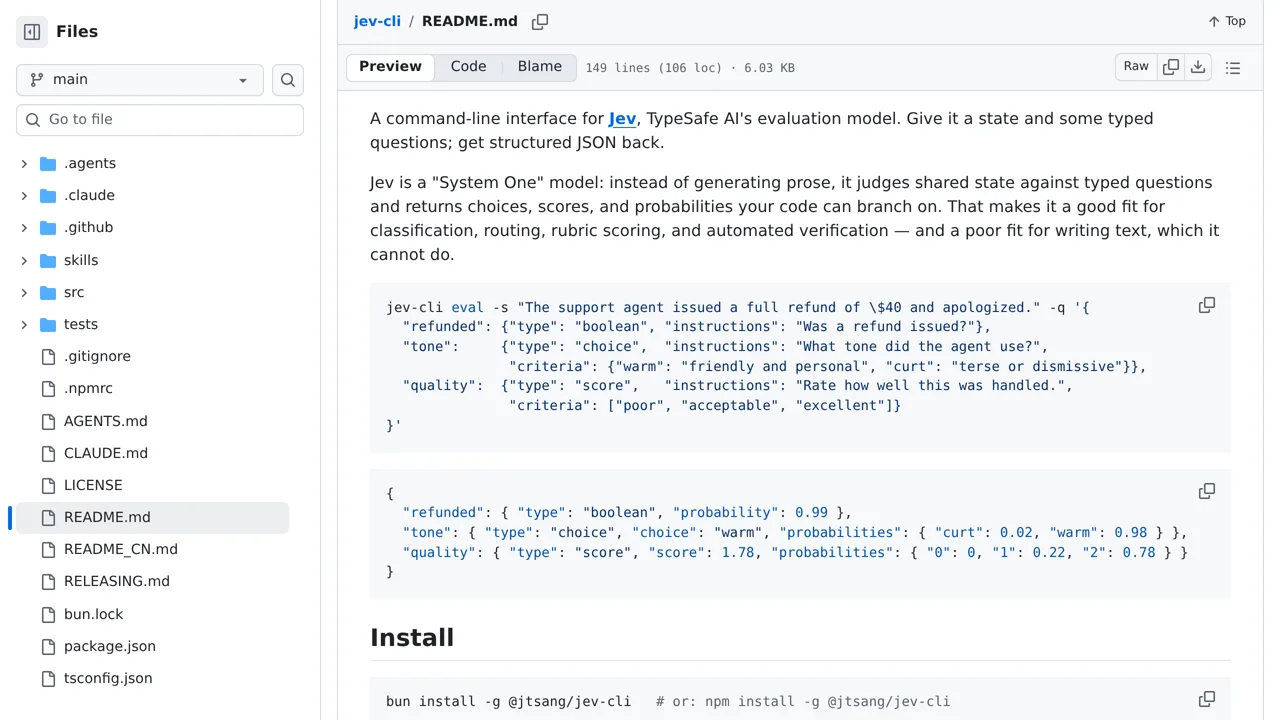
Task: Expand the .agents folder chevron
Action: coord(24,164)
